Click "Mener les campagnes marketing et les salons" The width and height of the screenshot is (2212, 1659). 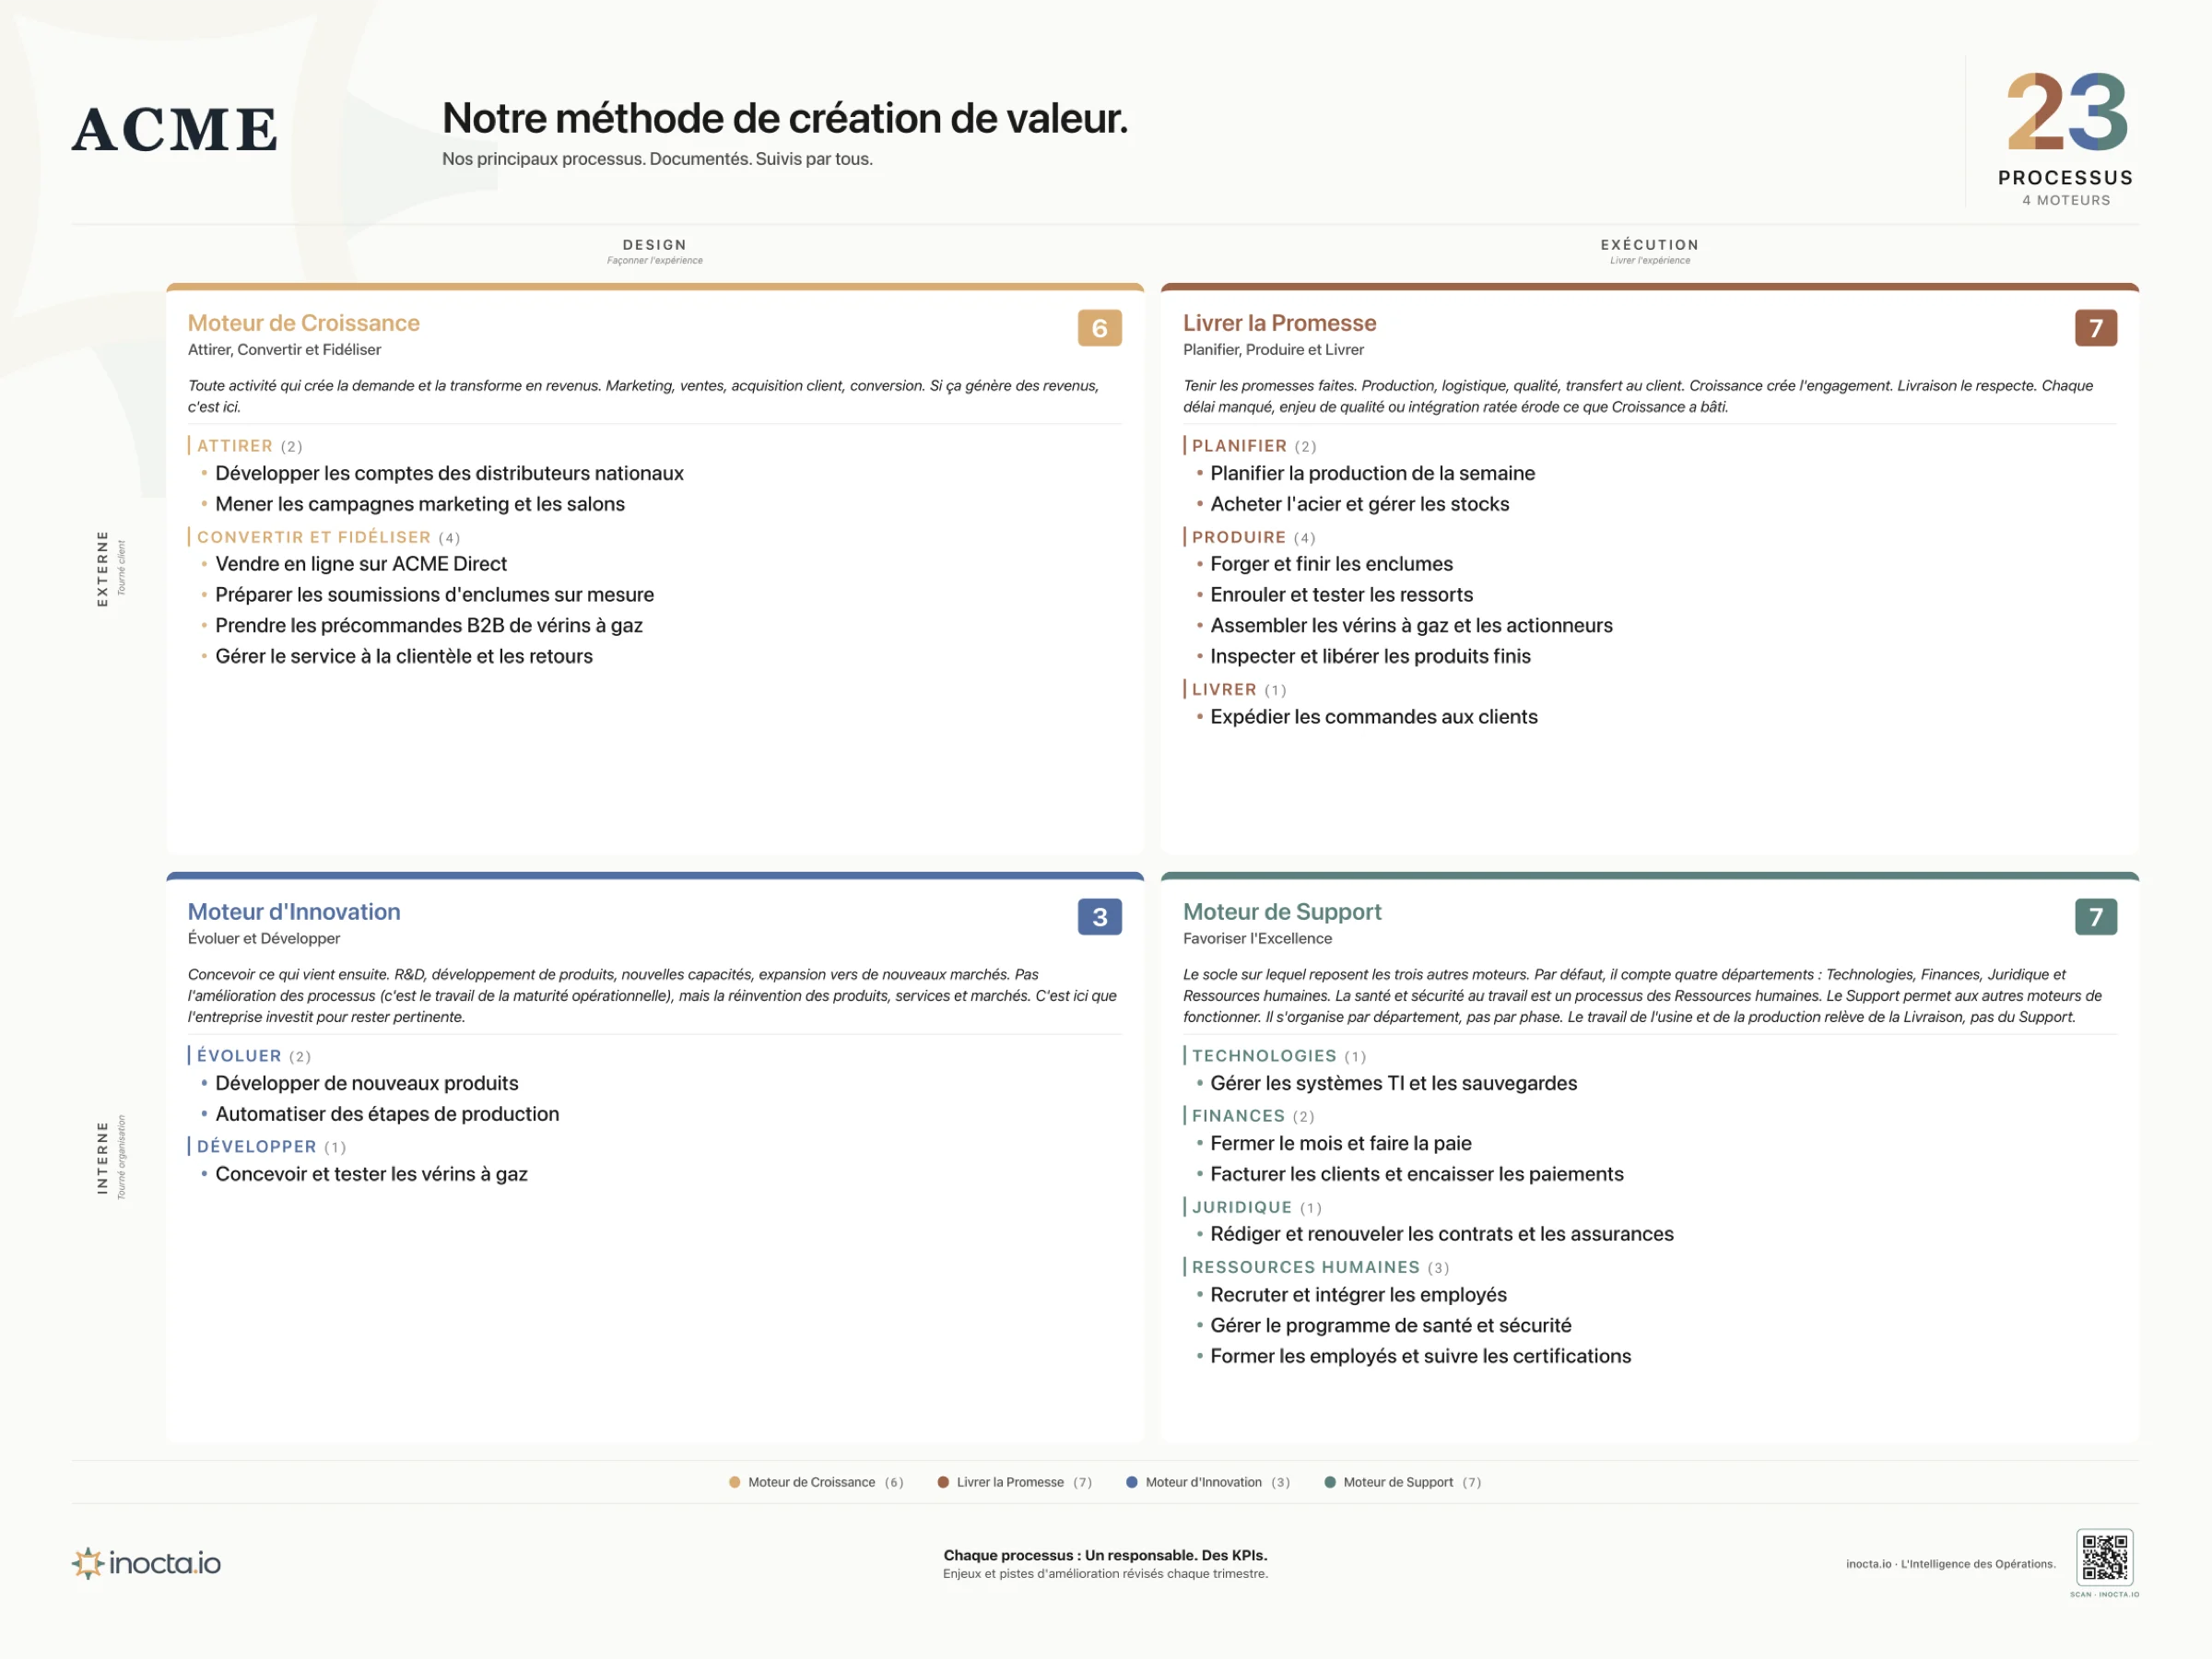click(420, 504)
